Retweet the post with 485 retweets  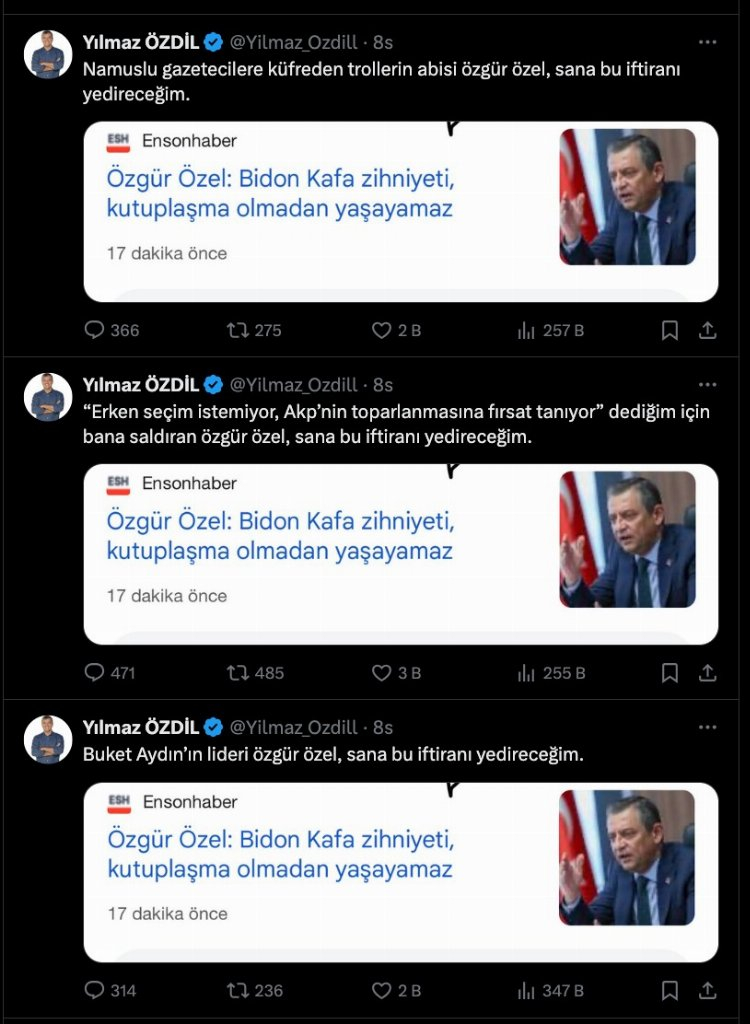coord(238,673)
